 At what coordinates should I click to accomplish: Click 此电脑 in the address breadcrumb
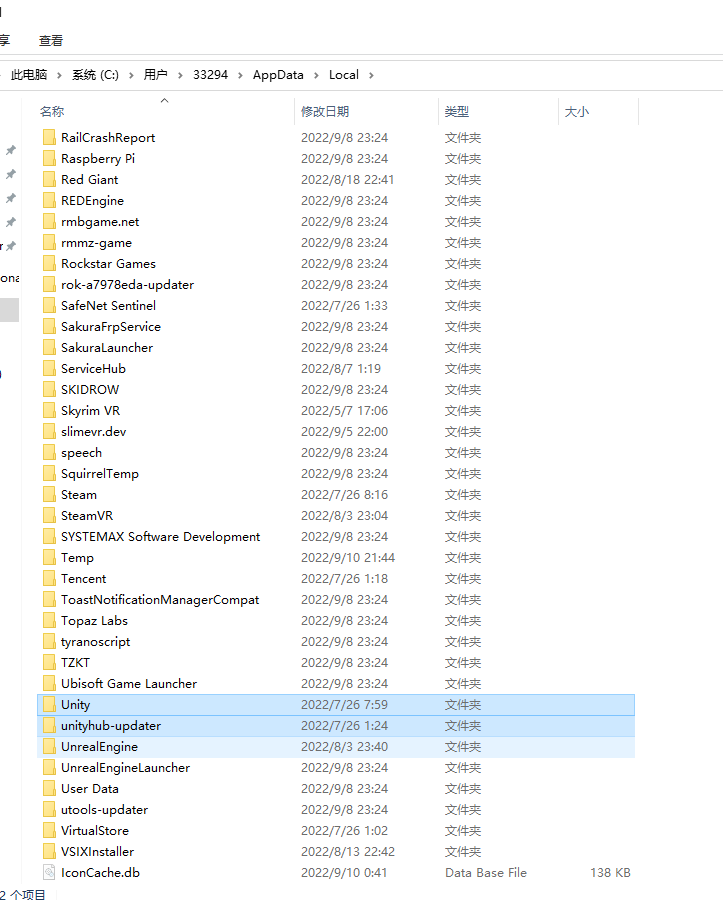pyautogui.click(x=29, y=75)
